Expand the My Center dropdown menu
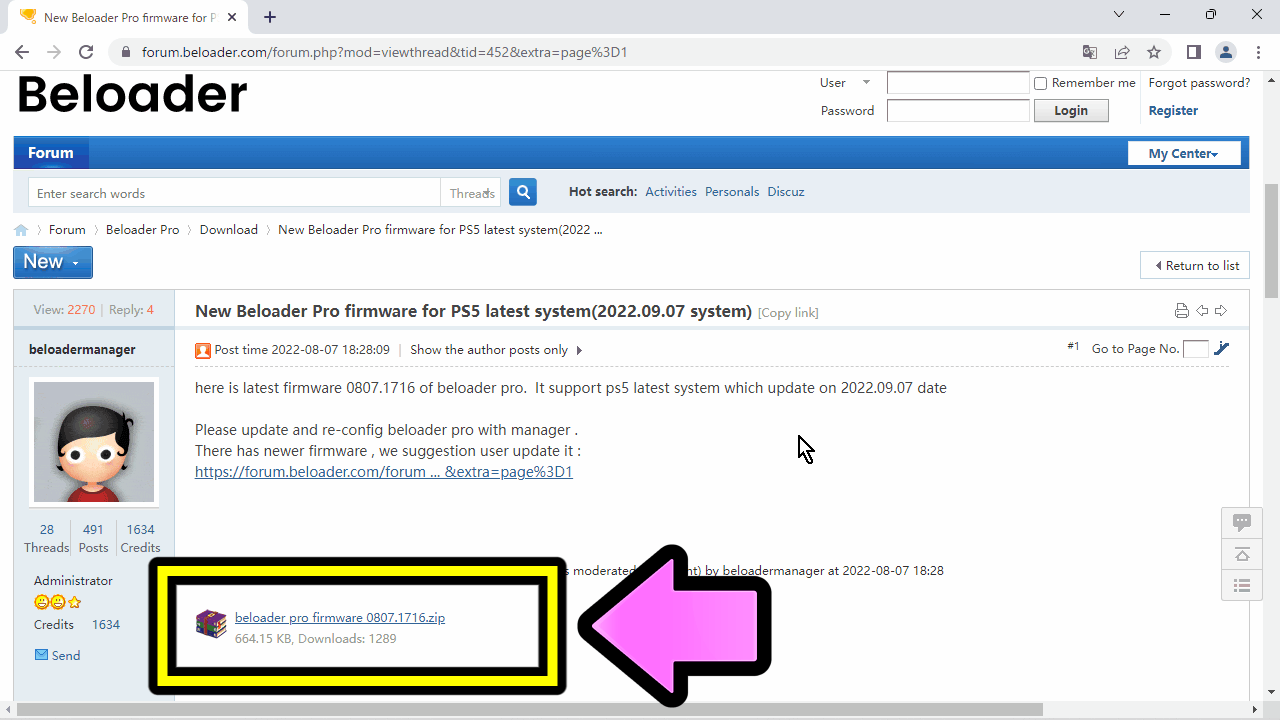This screenshot has height=720, width=1280. (1183, 152)
